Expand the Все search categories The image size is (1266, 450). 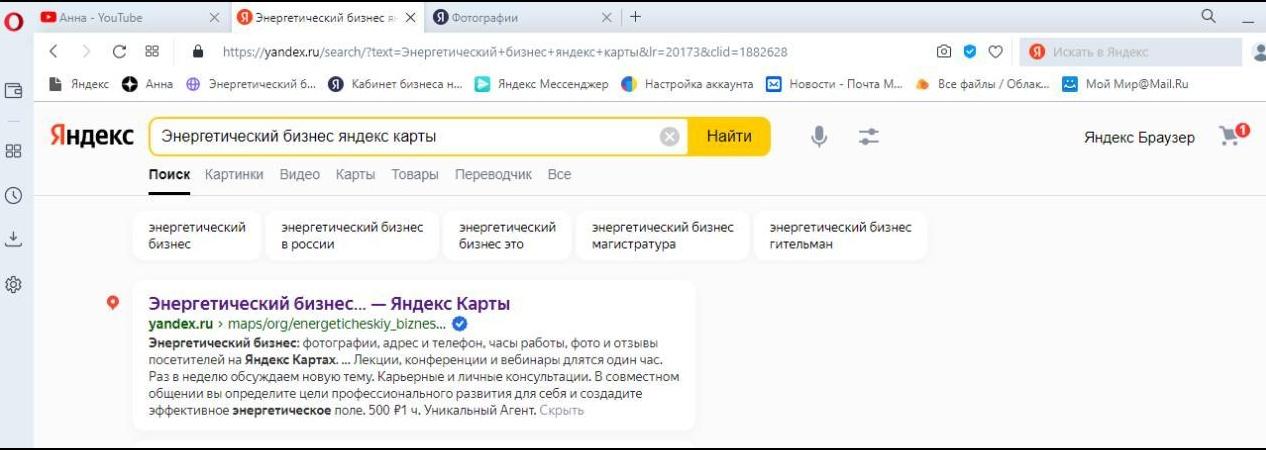[x=559, y=174]
